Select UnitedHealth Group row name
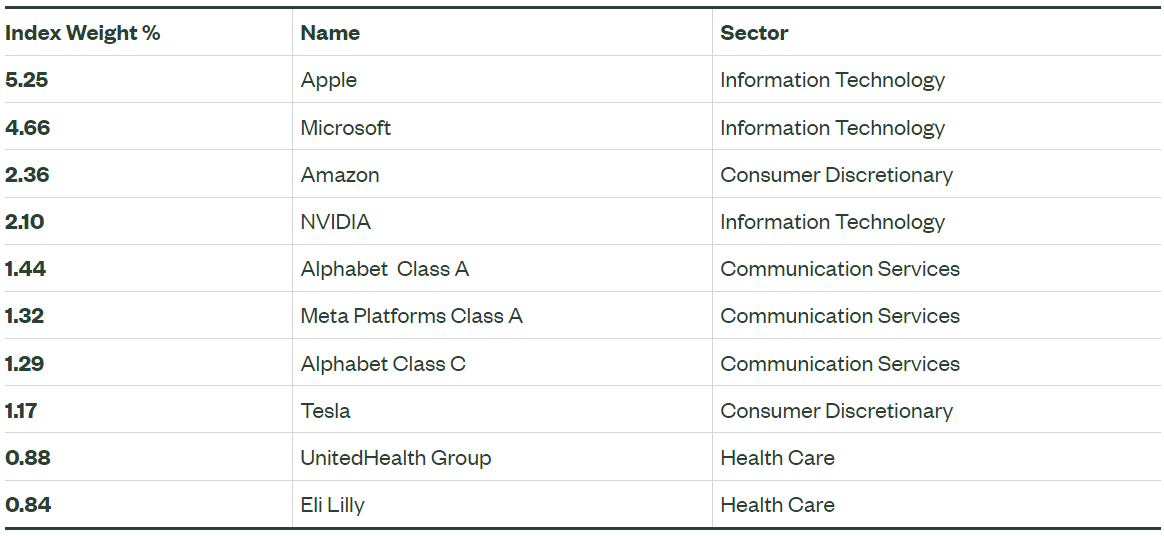 pos(396,458)
